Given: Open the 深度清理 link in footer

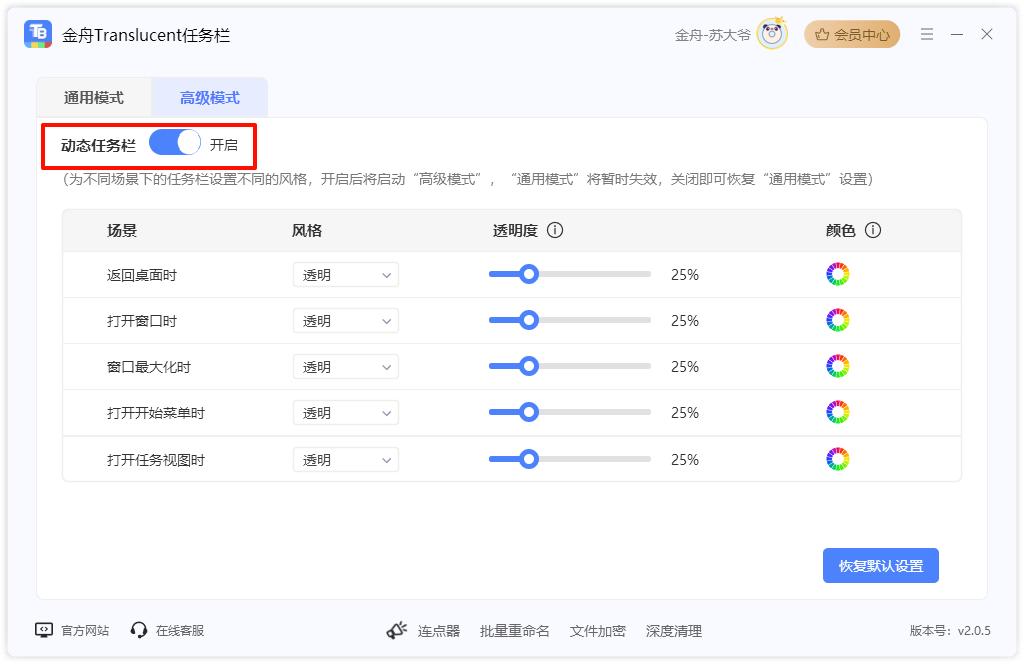Looking at the screenshot, I should [x=674, y=631].
